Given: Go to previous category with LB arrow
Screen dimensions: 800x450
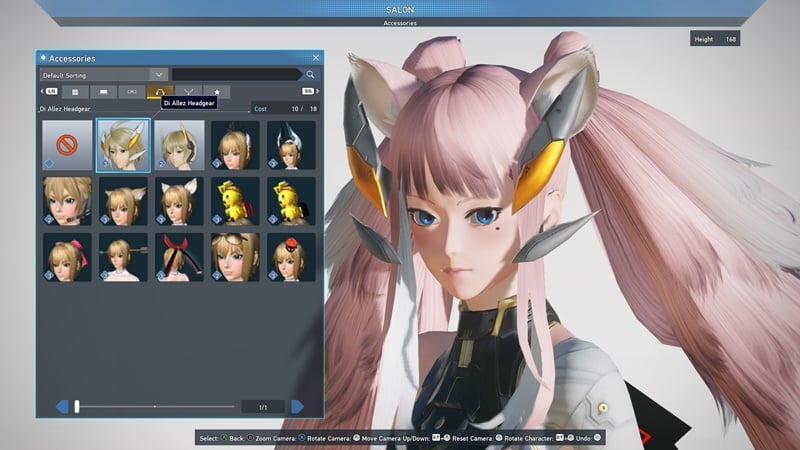Looking at the screenshot, I should (x=49, y=91).
